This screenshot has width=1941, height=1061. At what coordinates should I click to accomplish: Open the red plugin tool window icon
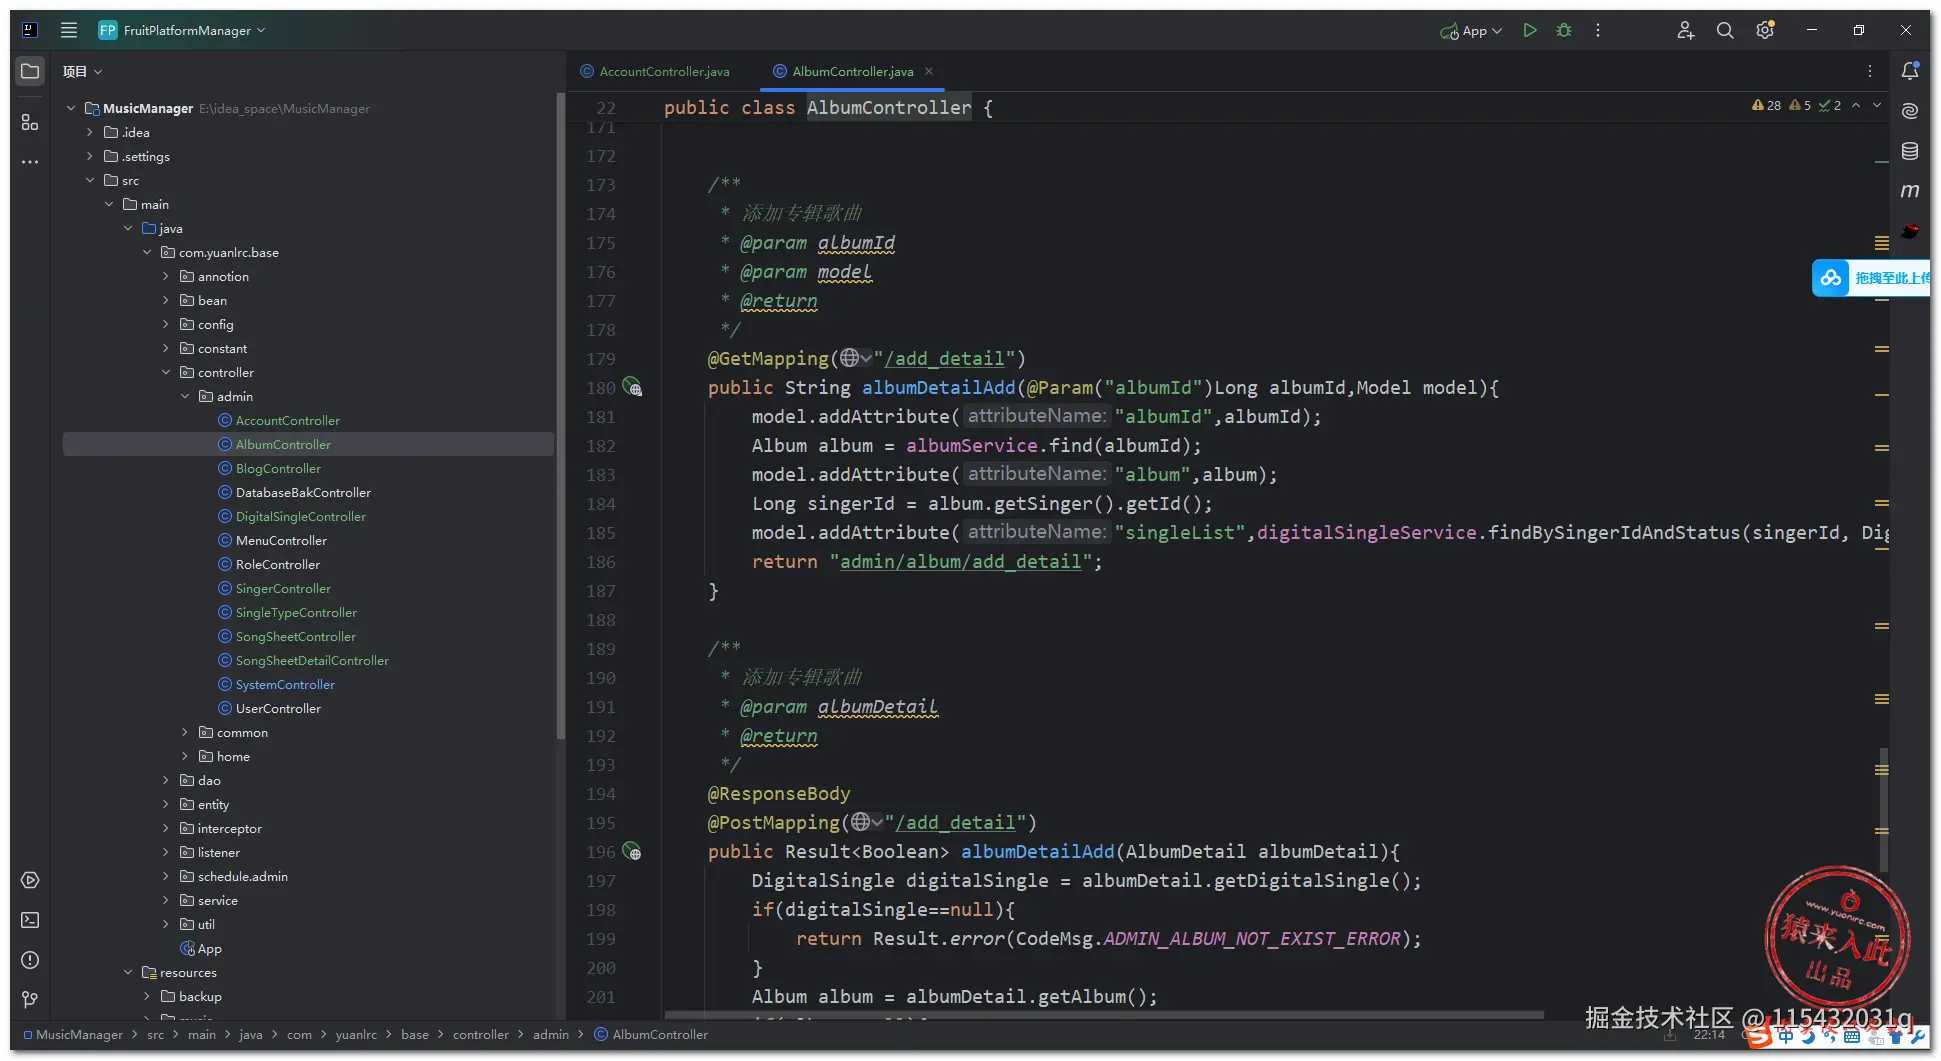[x=1910, y=231]
